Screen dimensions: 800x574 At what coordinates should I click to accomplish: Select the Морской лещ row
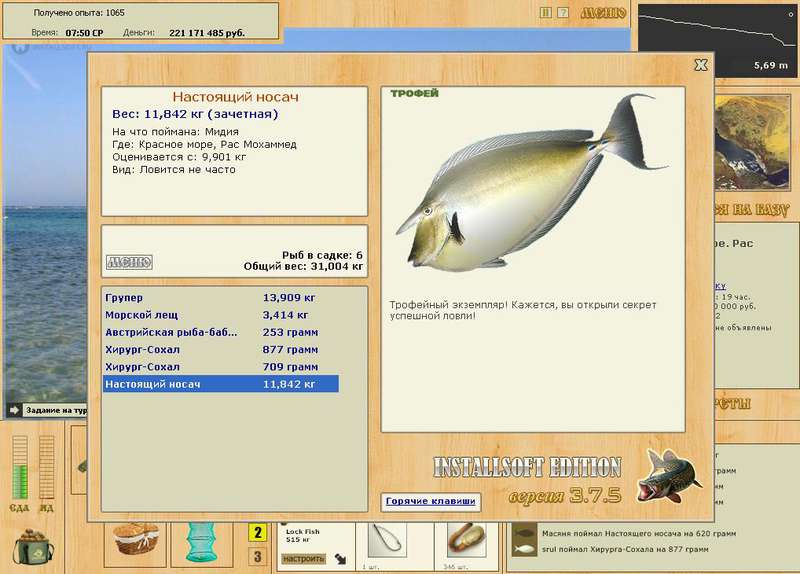click(221, 315)
